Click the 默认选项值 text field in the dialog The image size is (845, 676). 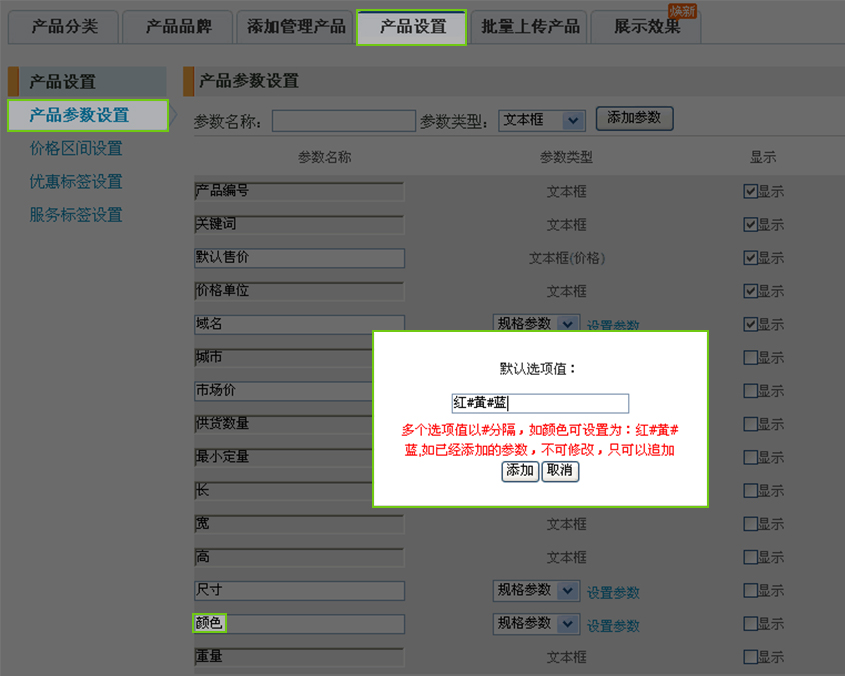pyautogui.click(x=540, y=403)
